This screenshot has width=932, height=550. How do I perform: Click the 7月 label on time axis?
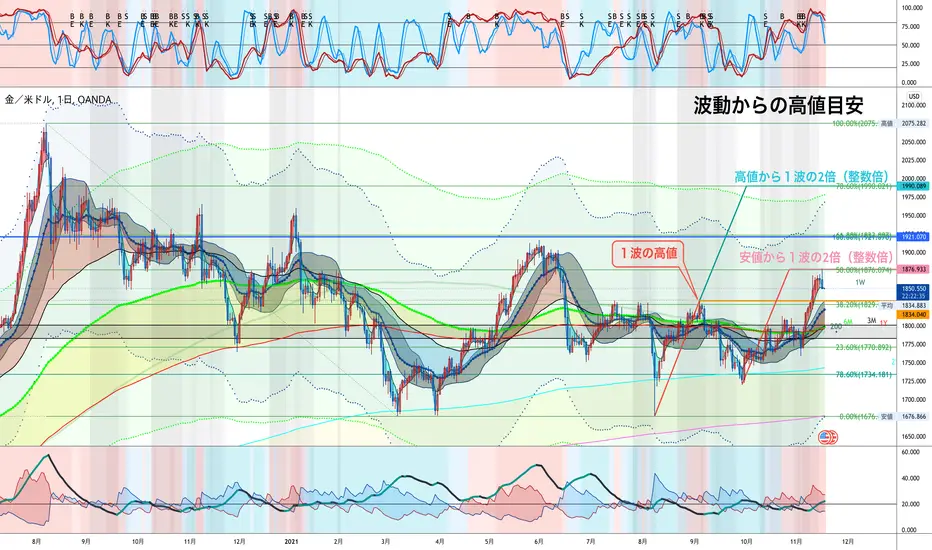[x=591, y=542]
